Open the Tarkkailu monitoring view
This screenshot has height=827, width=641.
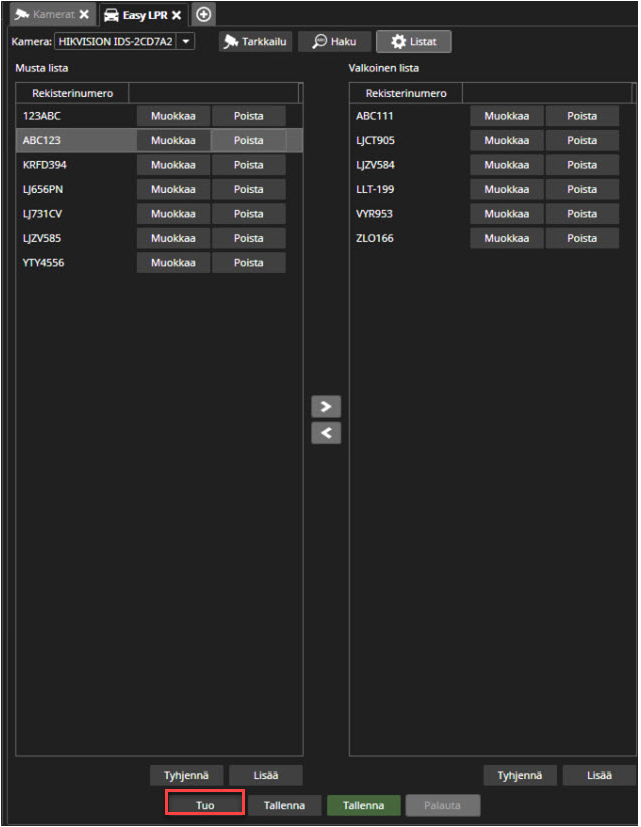[256, 42]
